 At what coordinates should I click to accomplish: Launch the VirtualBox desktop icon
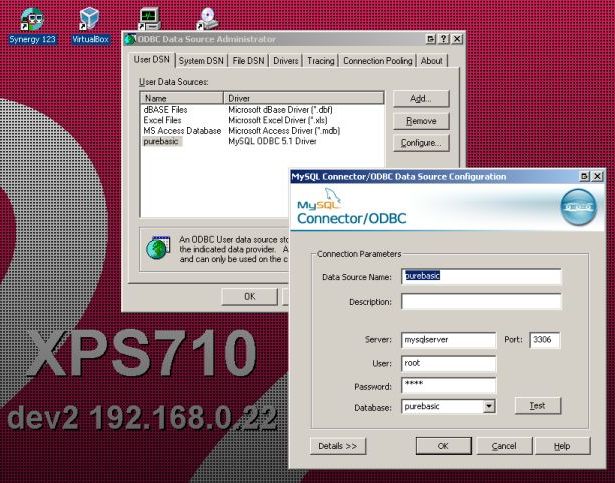coord(90,26)
